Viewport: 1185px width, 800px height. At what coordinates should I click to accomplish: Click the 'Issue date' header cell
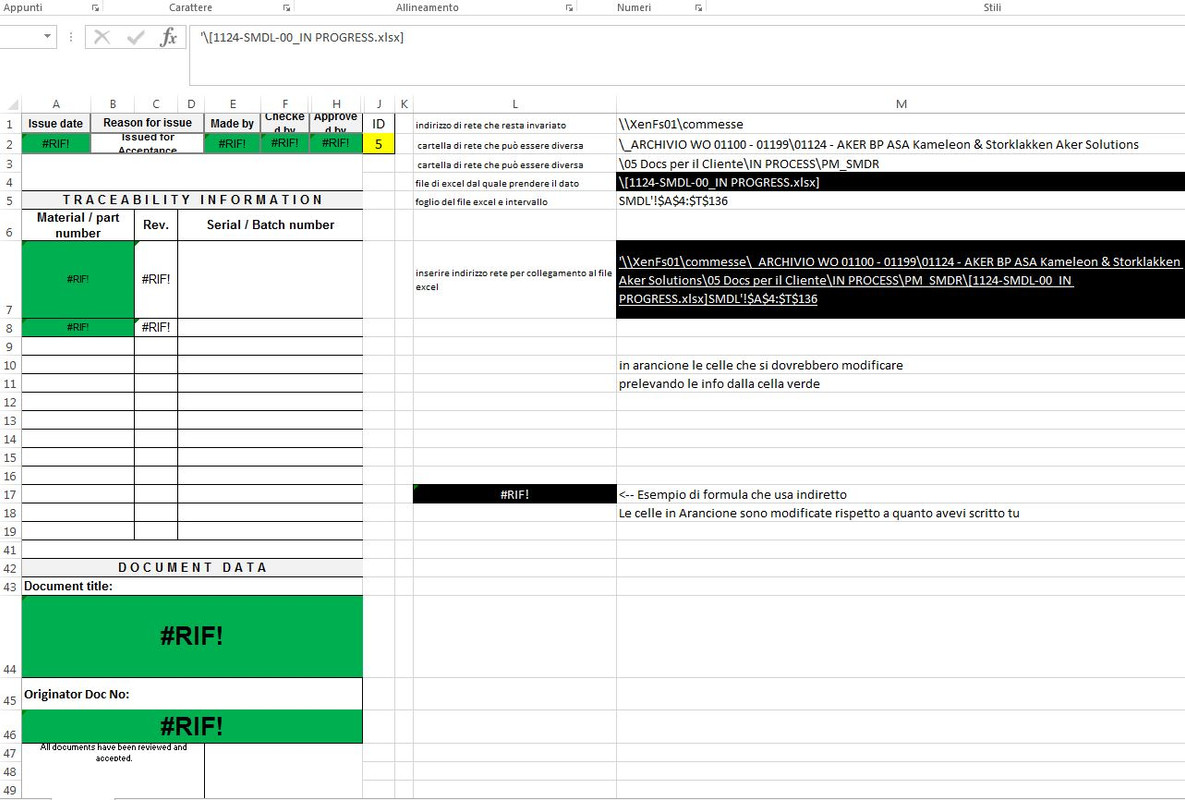pyautogui.click(x=56, y=123)
